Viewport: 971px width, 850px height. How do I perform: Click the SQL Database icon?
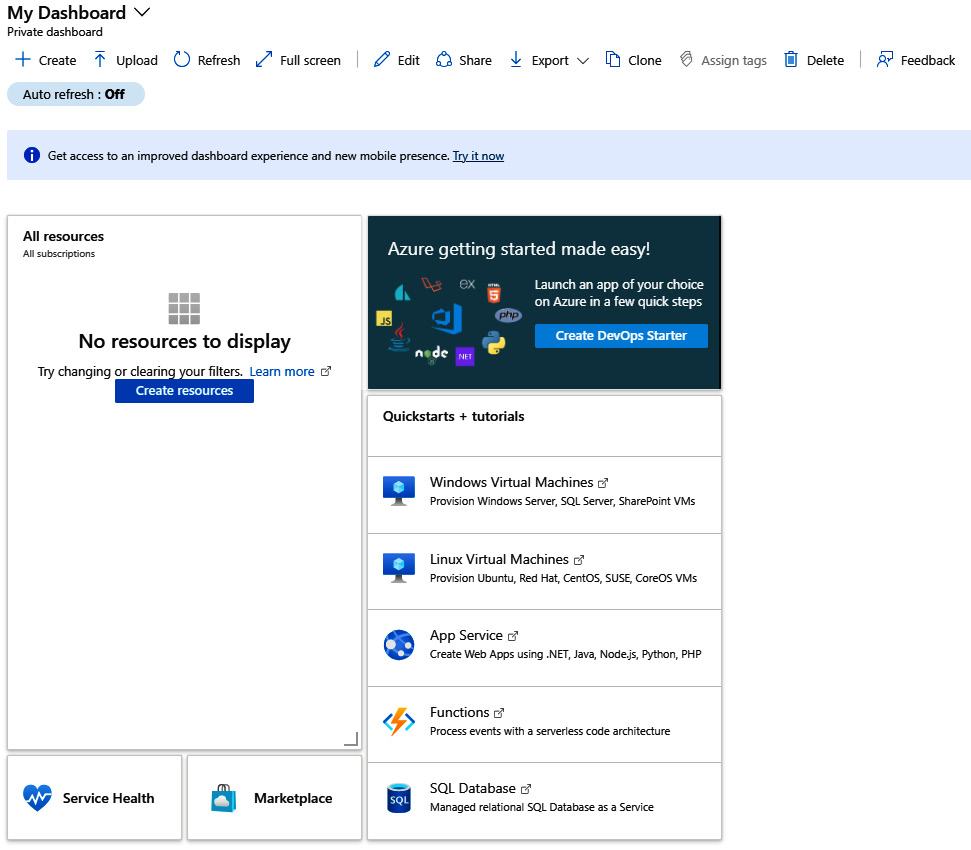tap(399, 798)
